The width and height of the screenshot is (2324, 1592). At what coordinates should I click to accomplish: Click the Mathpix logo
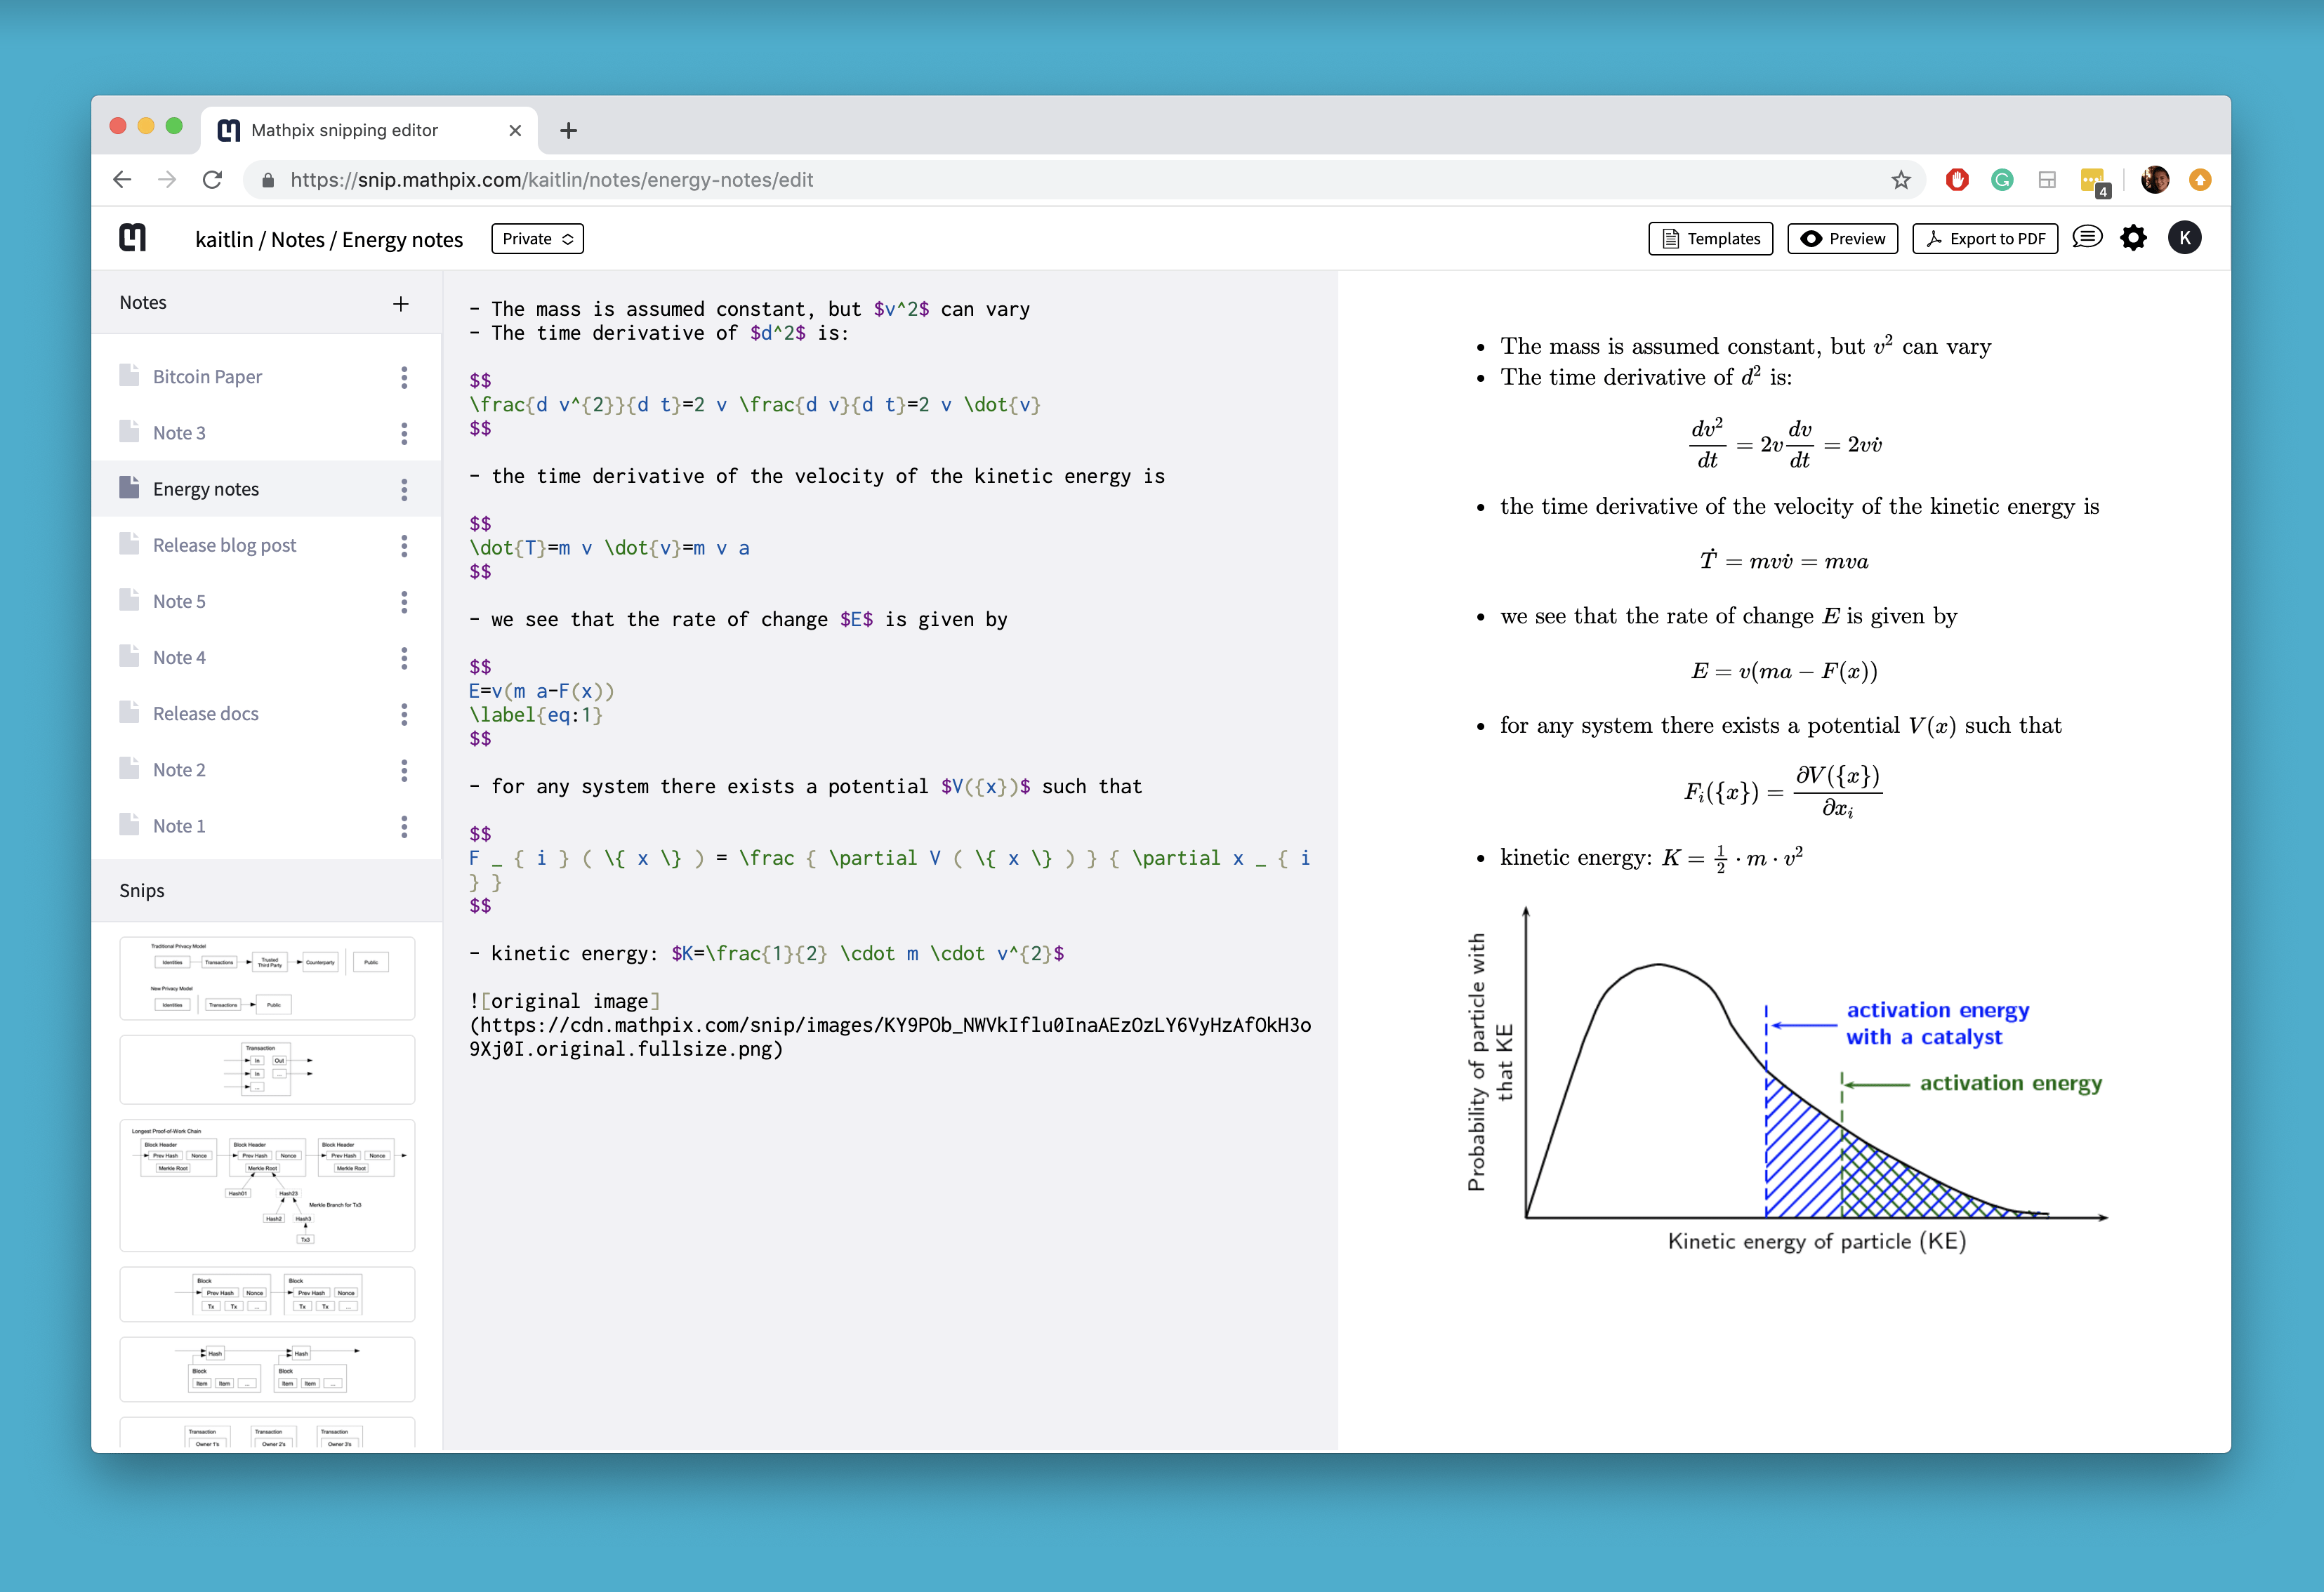click(x=133, y=237)
